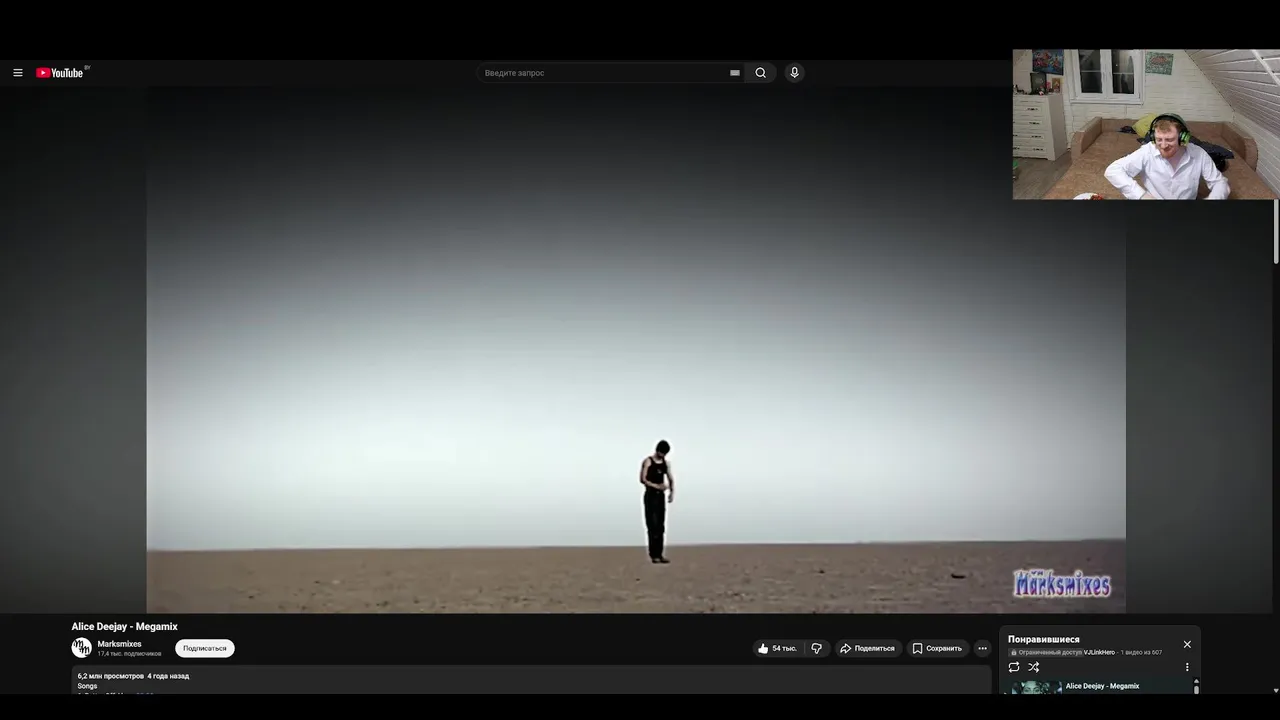Image resolution: width=1280 pixels, height=720 pixels.
Task: Open the on-screen keyboard icon in search
Action: coord(735,73)
